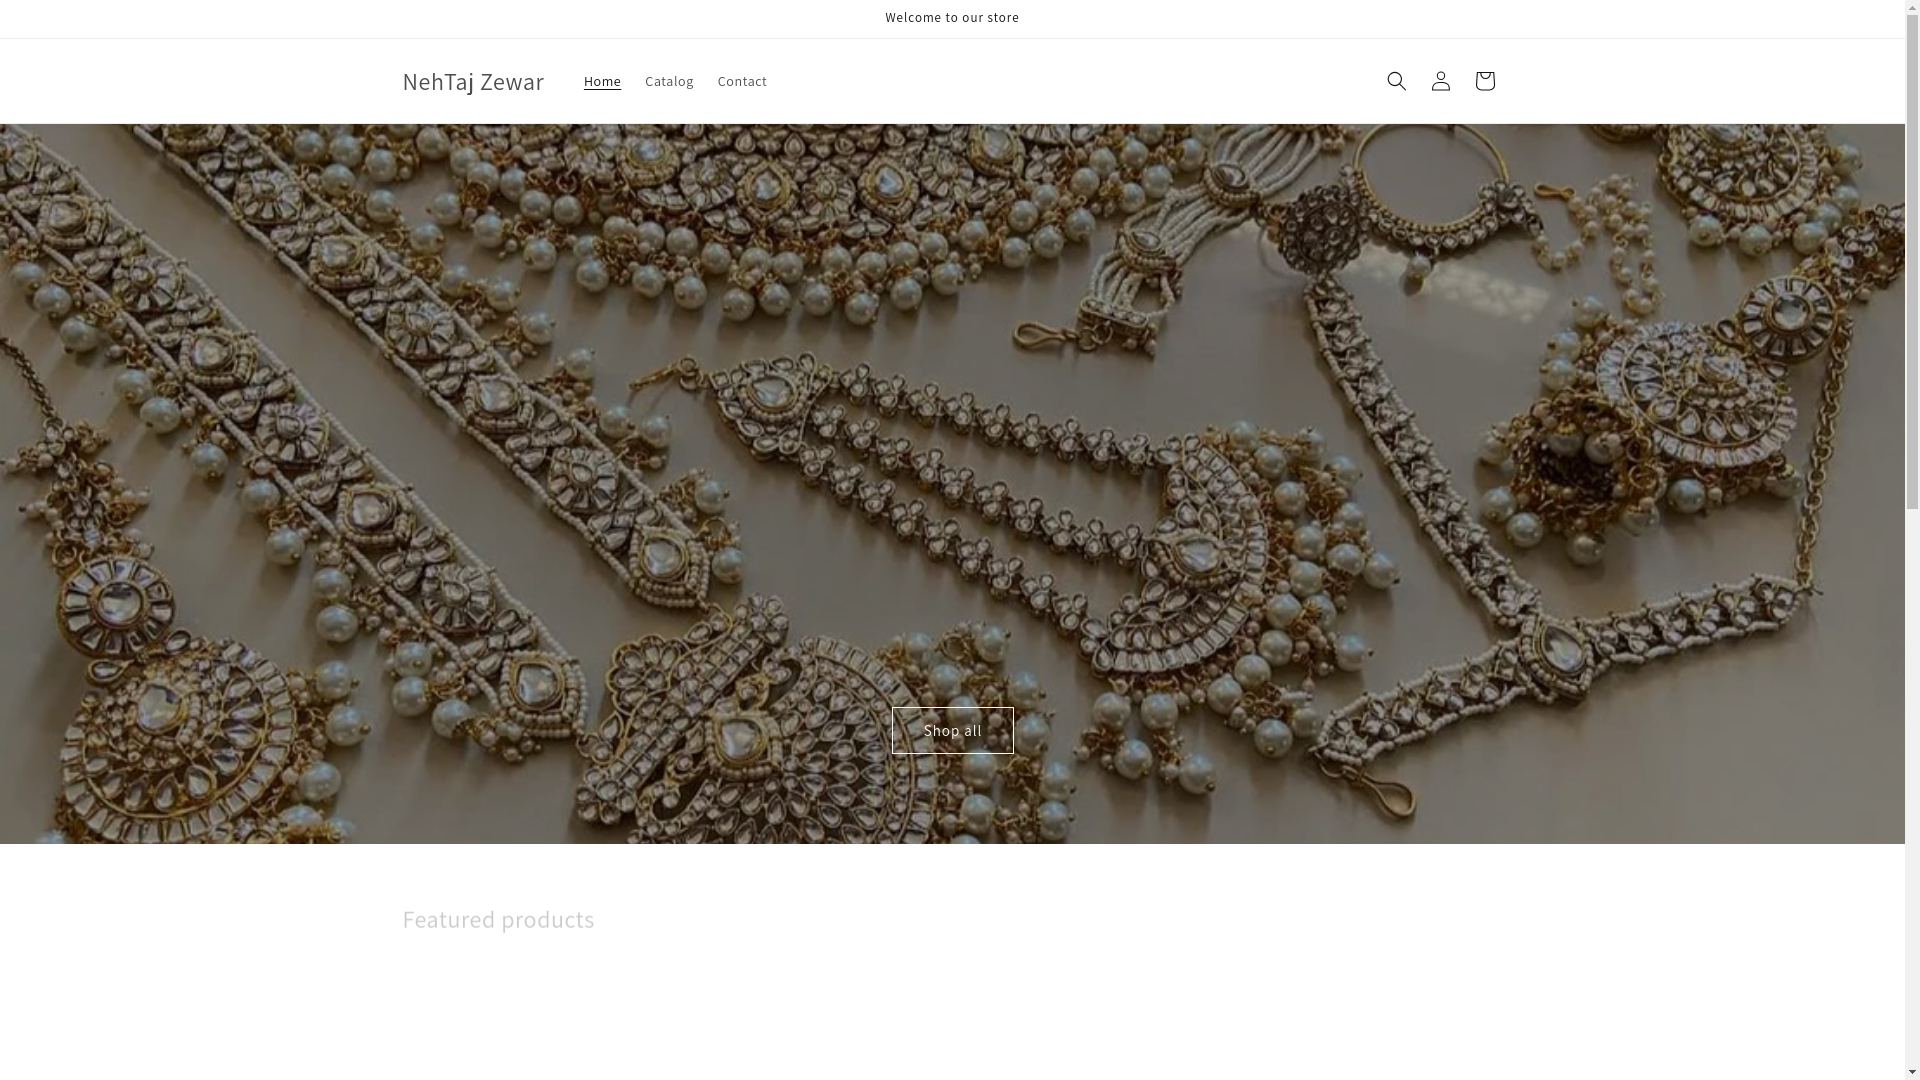Open the shopping cart icon
This screenshot has width=1920, height=1080.
pos(1484,81)
